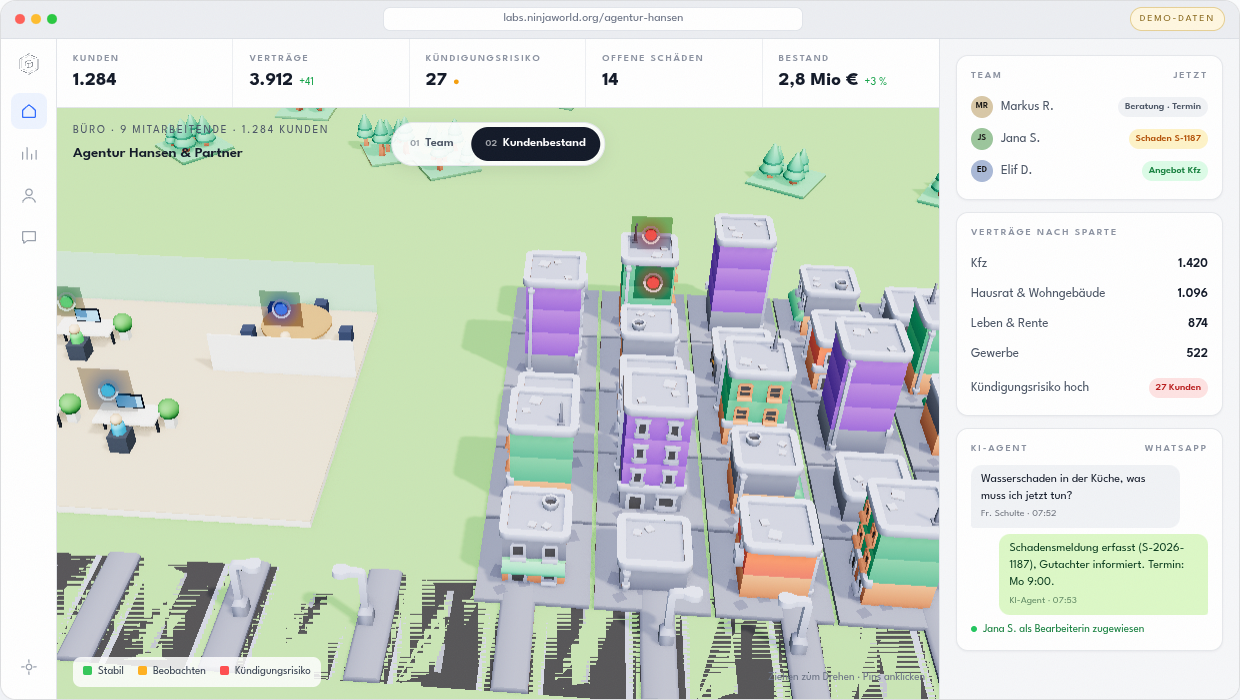Screen dimensions: 1240x700
Task: Open the home icon in sidebar
Action: (29, 111)
